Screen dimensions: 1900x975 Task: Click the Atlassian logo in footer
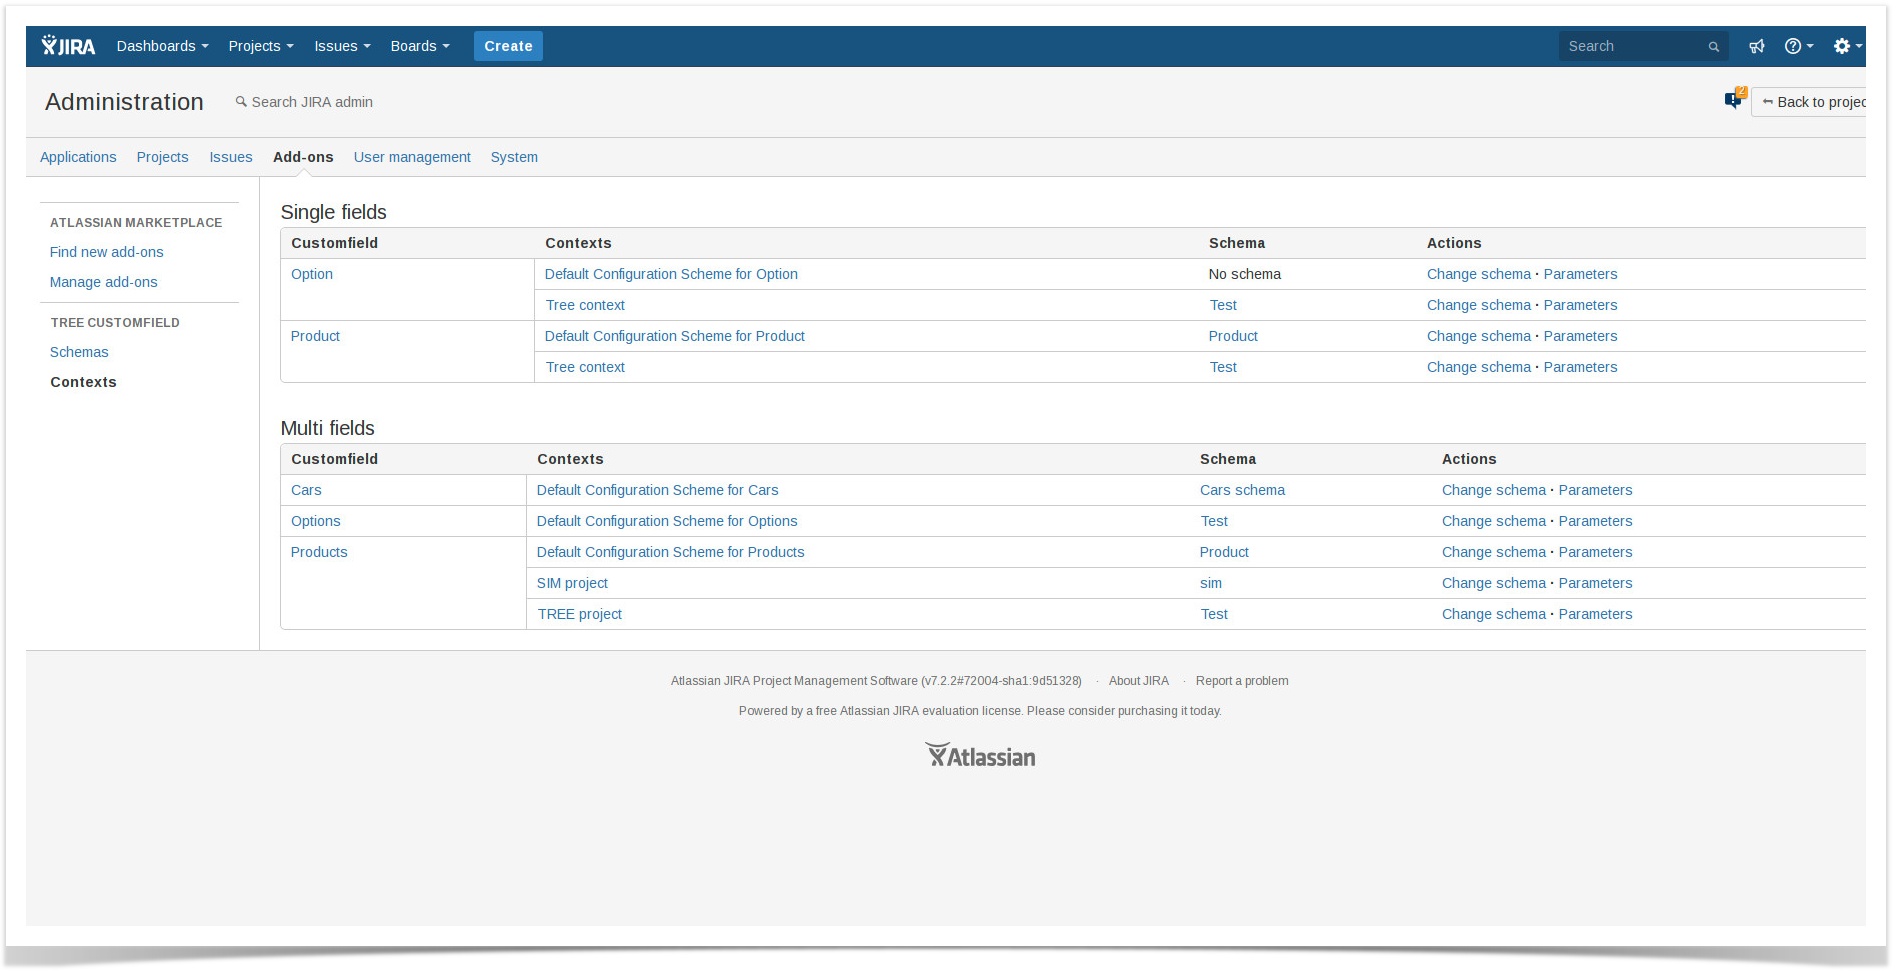pos(980,756)
